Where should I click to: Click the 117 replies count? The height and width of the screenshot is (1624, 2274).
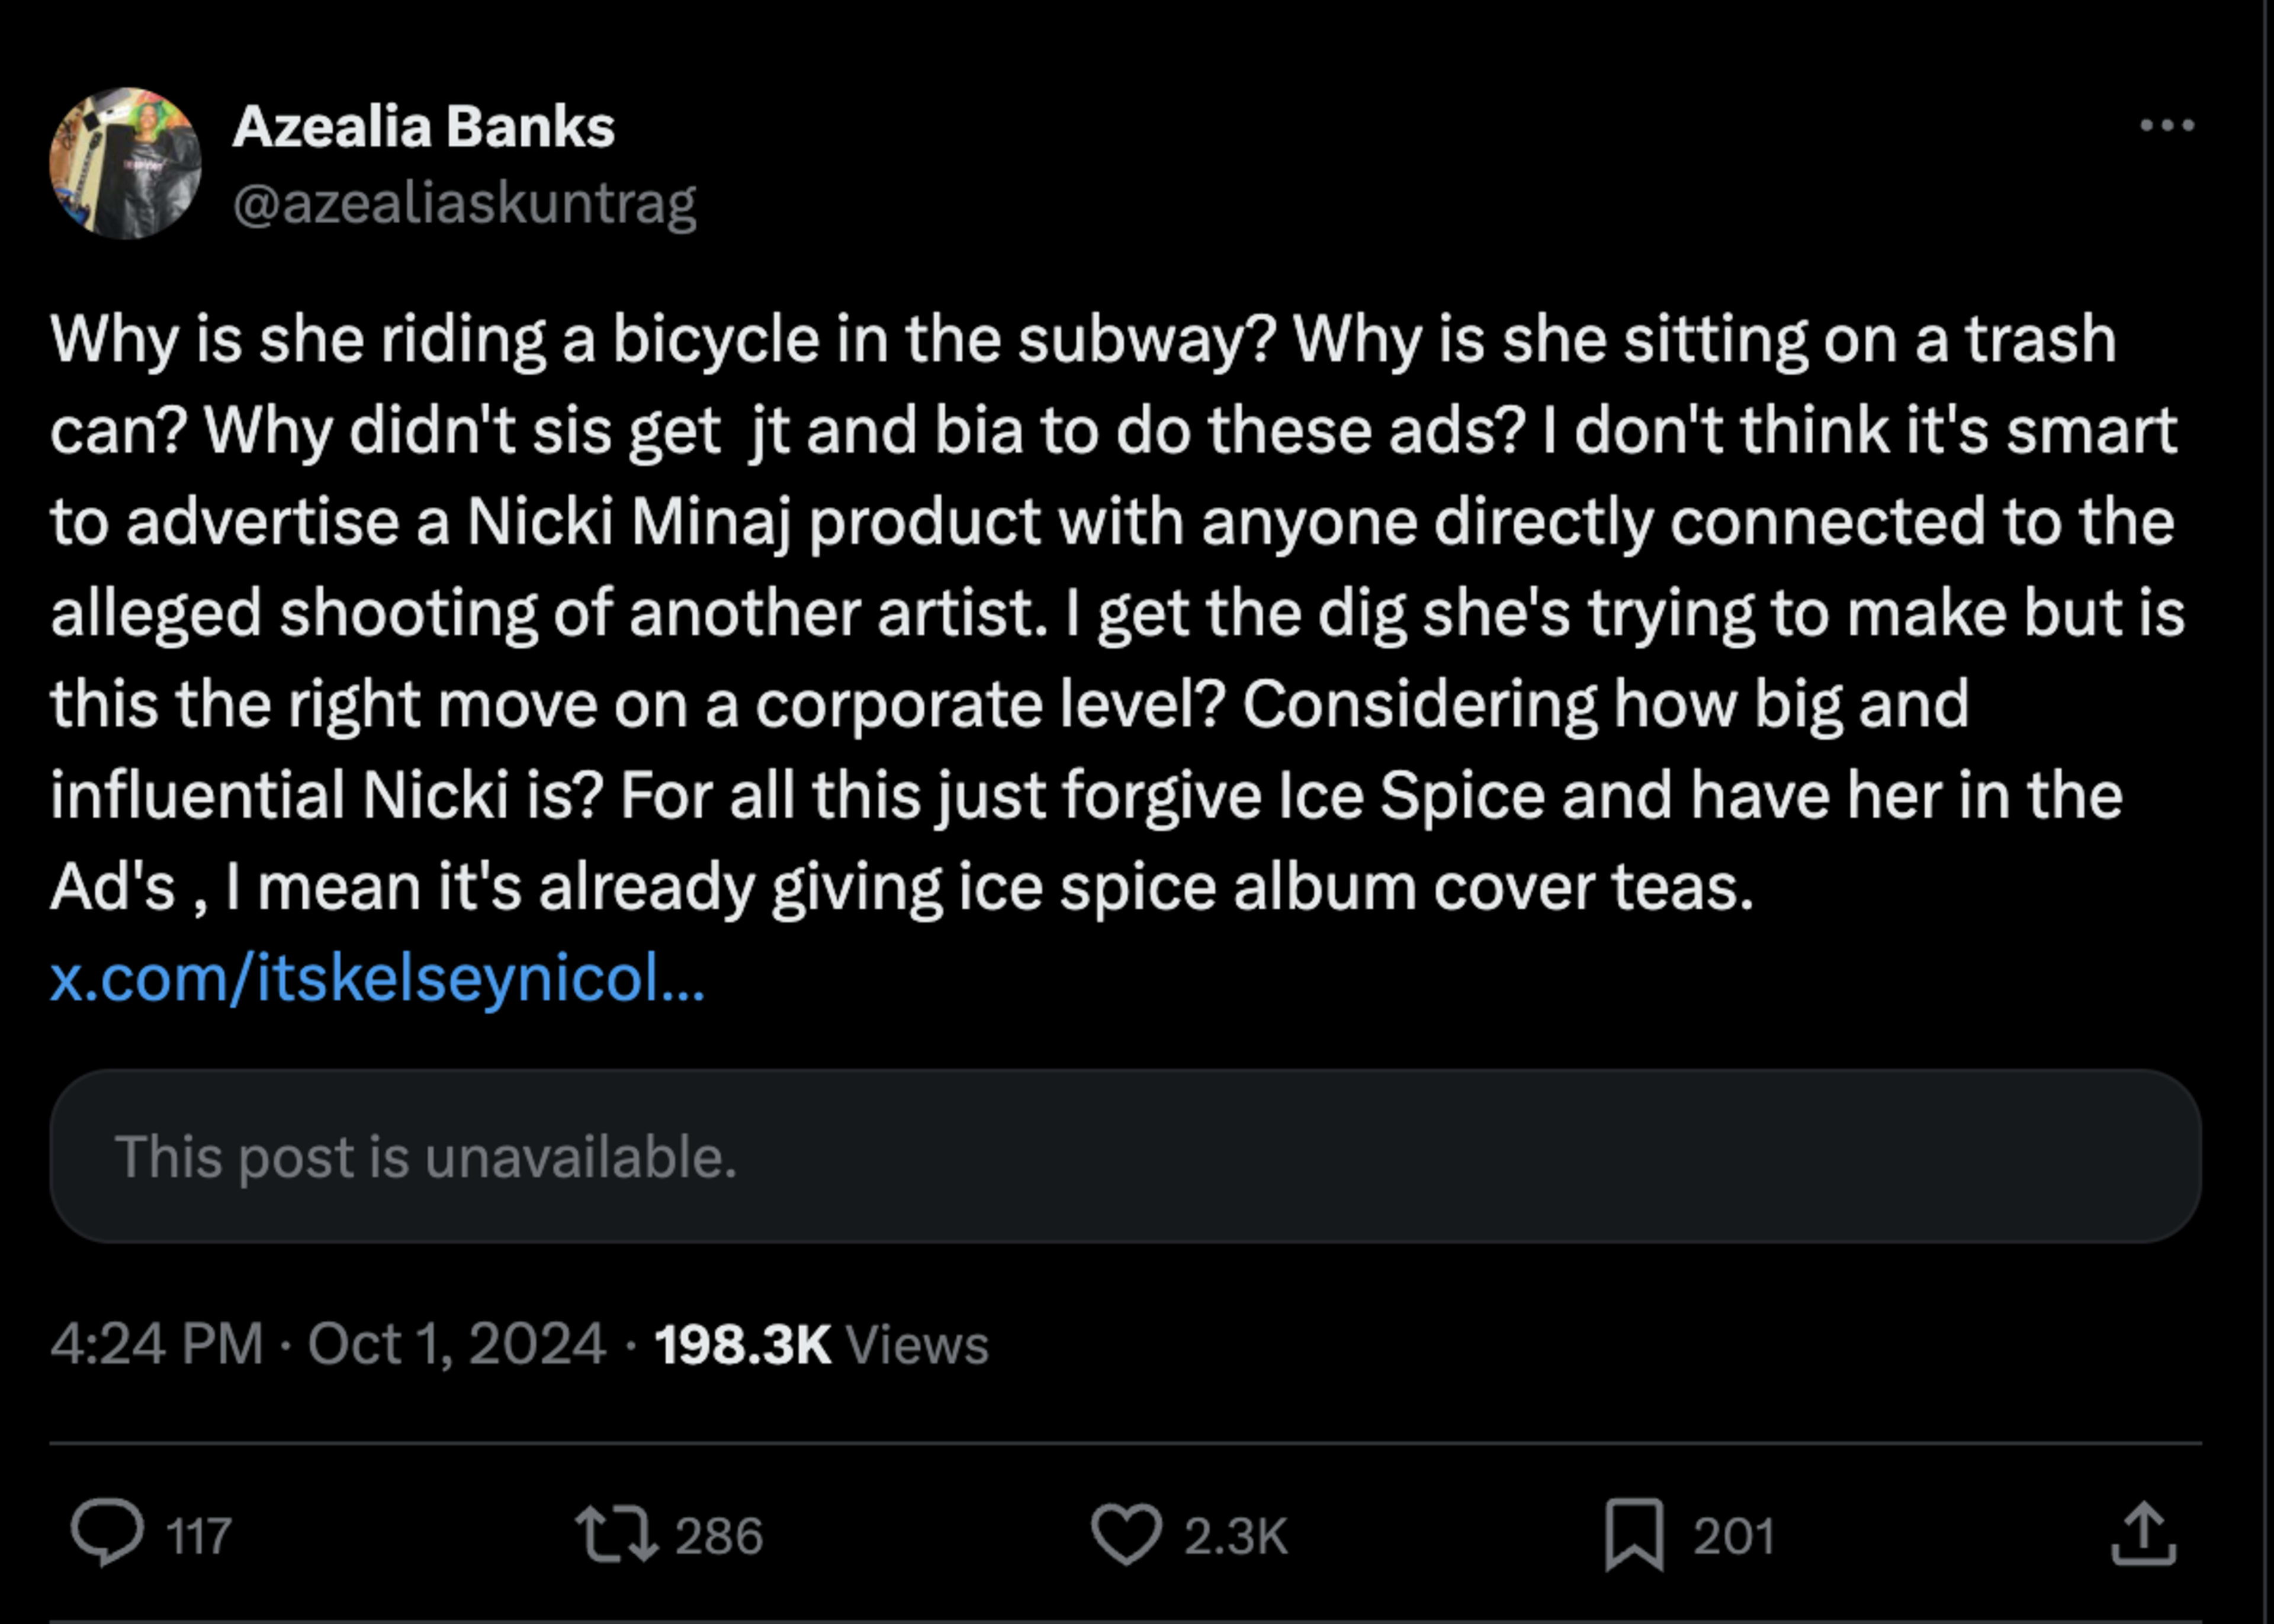tap(199, 1536)
